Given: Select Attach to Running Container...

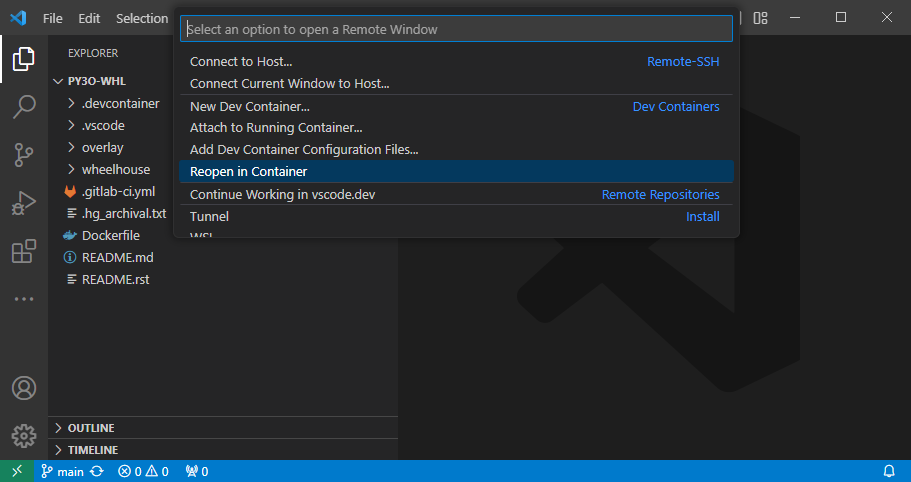Looking at the screenshot, I should pyautogui.click(x=456, y=128).
